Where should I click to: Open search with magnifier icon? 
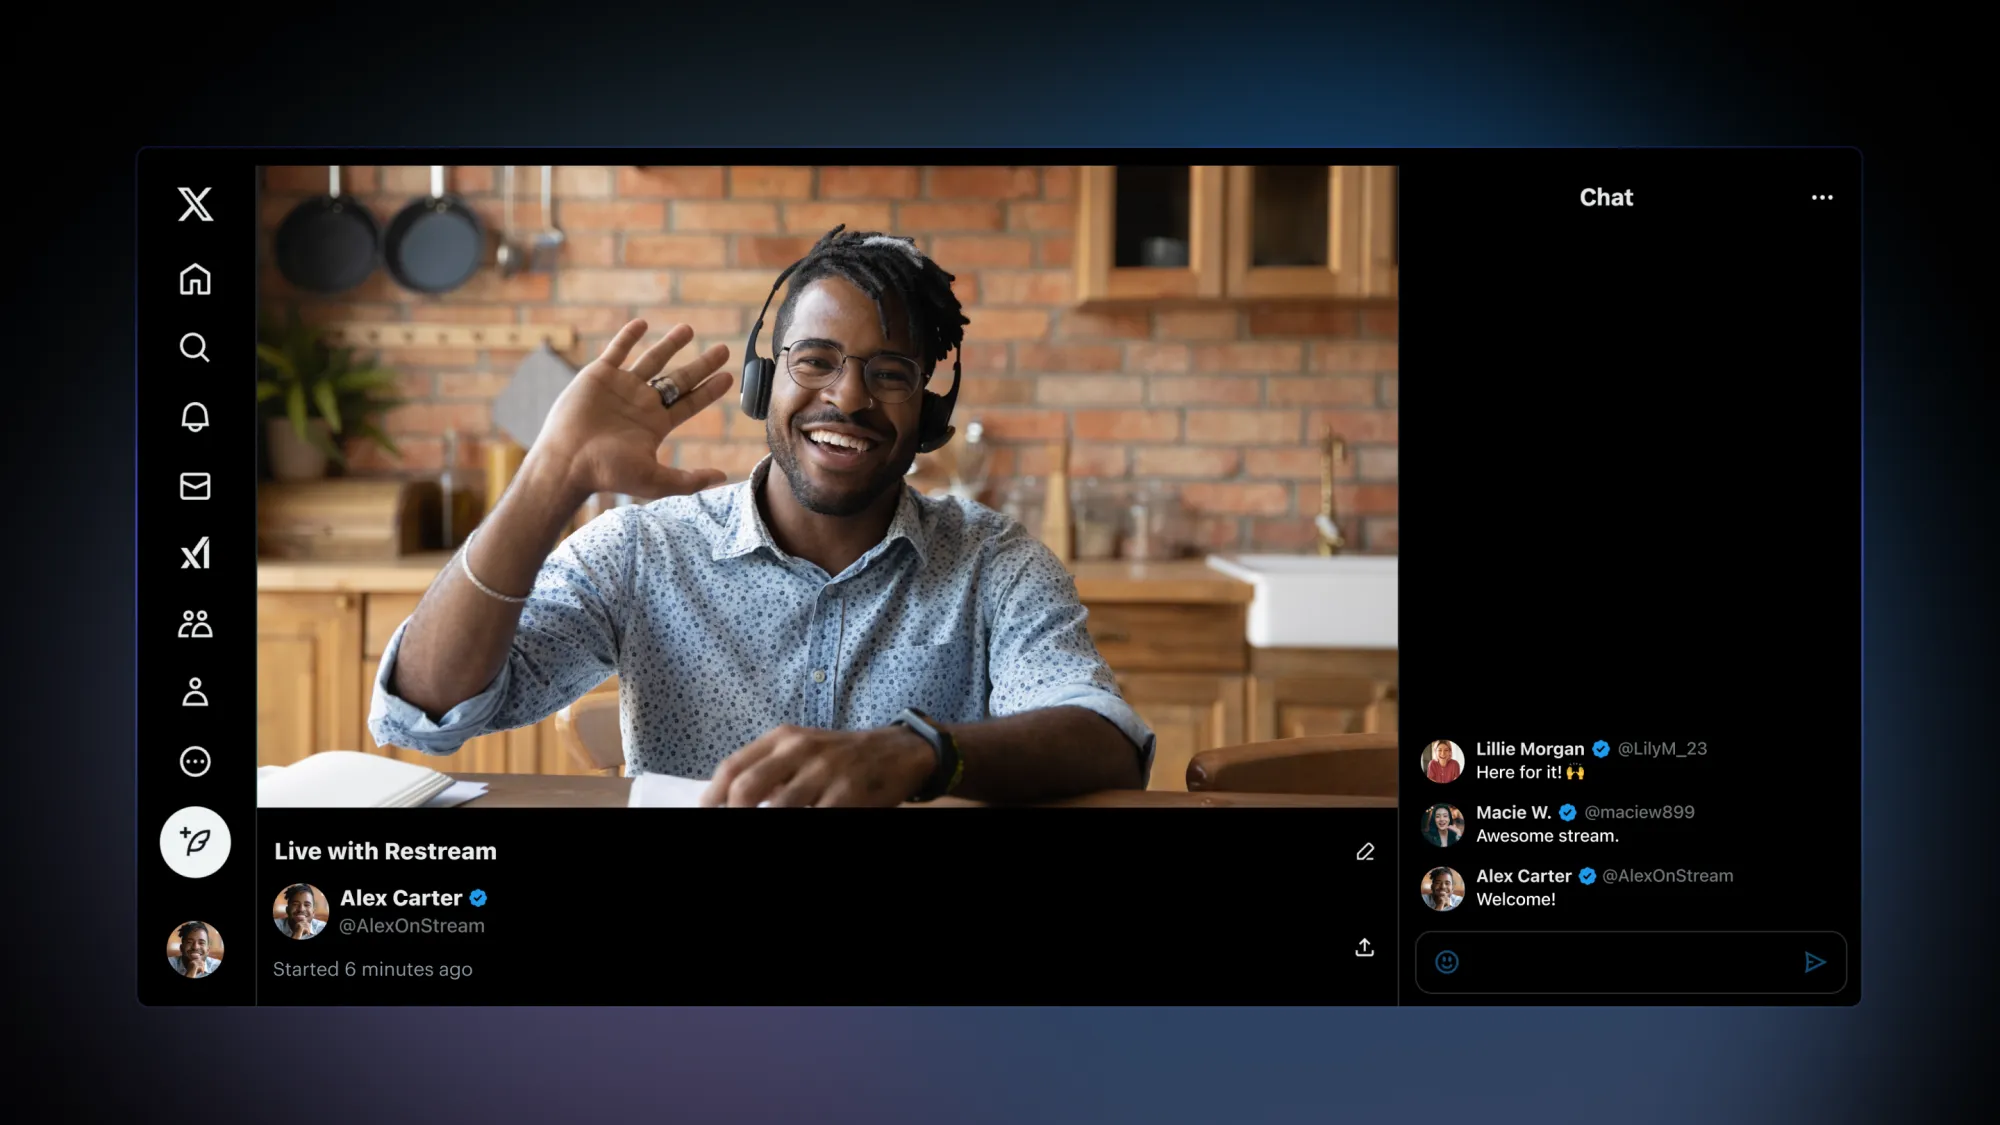pos(195,347)
